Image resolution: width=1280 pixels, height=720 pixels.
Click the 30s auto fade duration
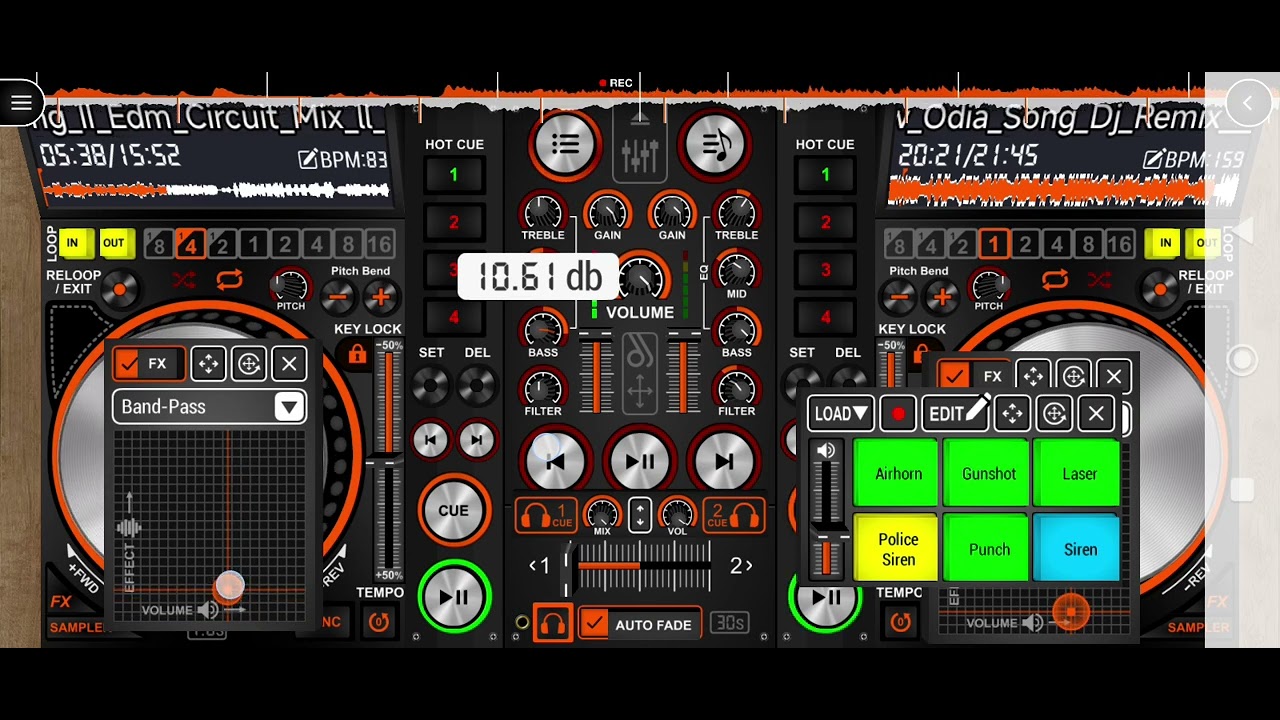(x=729, y=623)
